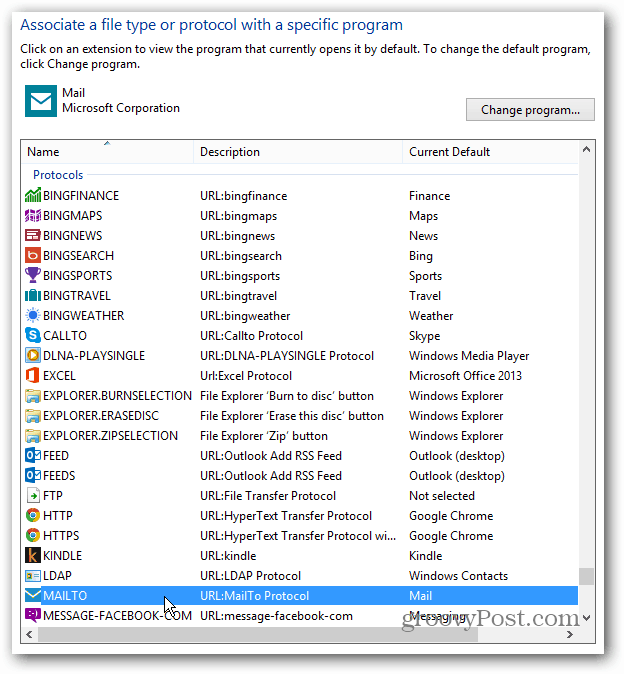The image size is (624, 674).
Task: Click the CALLTO Skype icon
Action: [33, 335]
